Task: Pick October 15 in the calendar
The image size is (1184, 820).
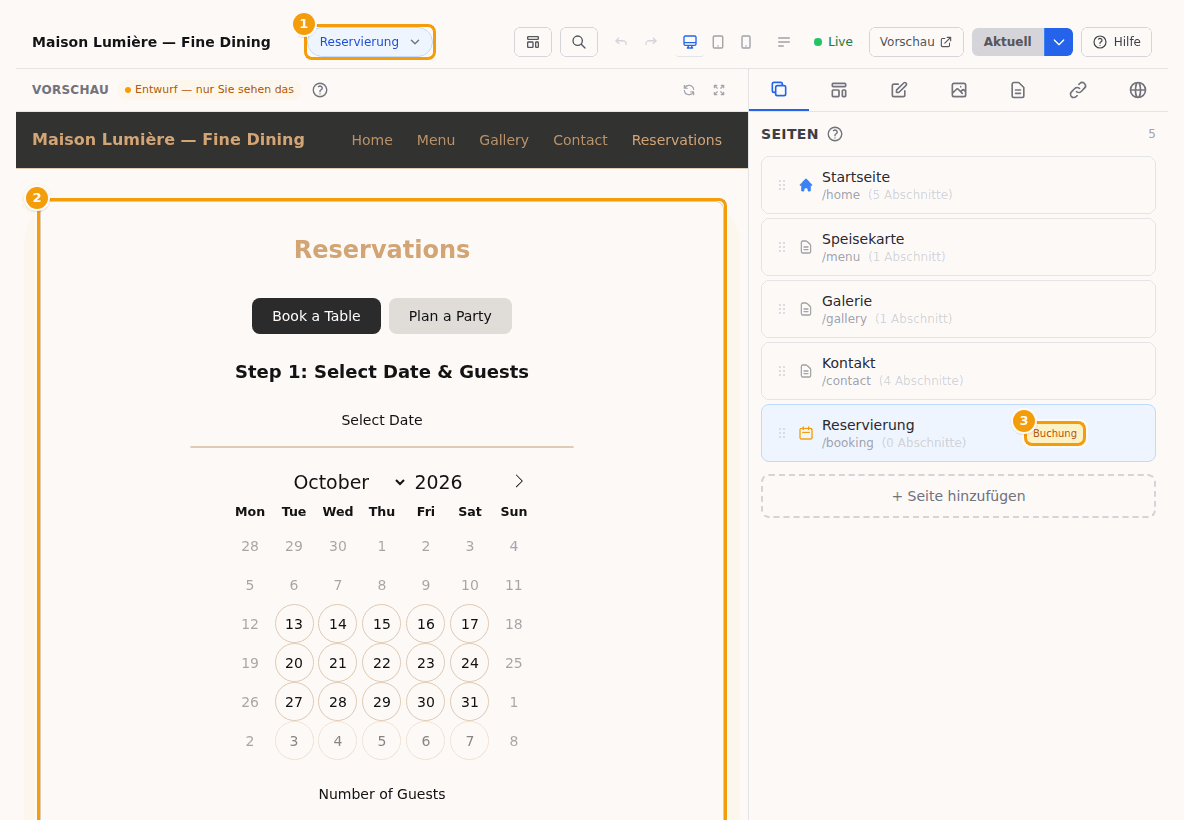Action: point(382,624)
